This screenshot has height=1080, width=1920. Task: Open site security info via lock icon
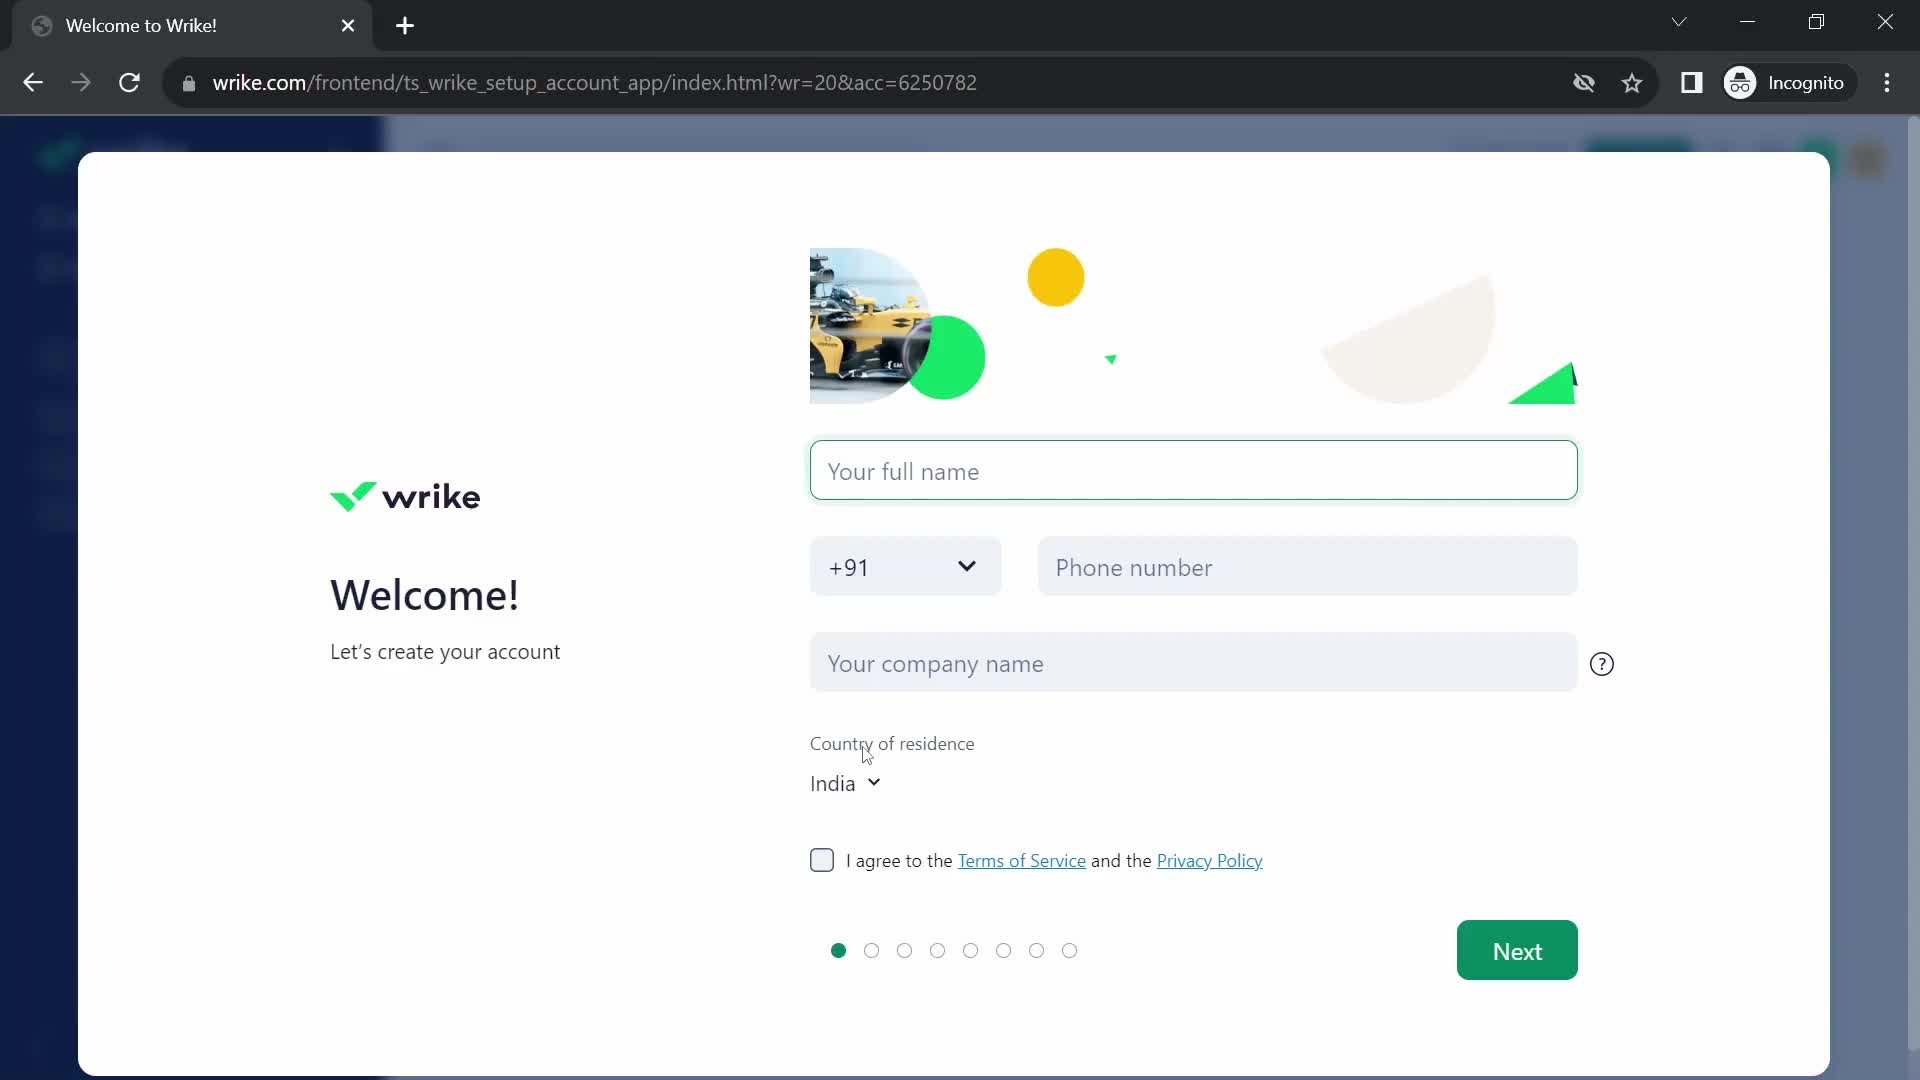189,83
